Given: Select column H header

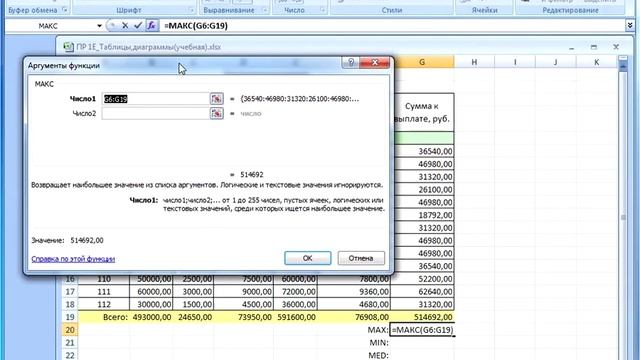Looking at the screenshot, I should pyautogui.click(x=474, y=62).
